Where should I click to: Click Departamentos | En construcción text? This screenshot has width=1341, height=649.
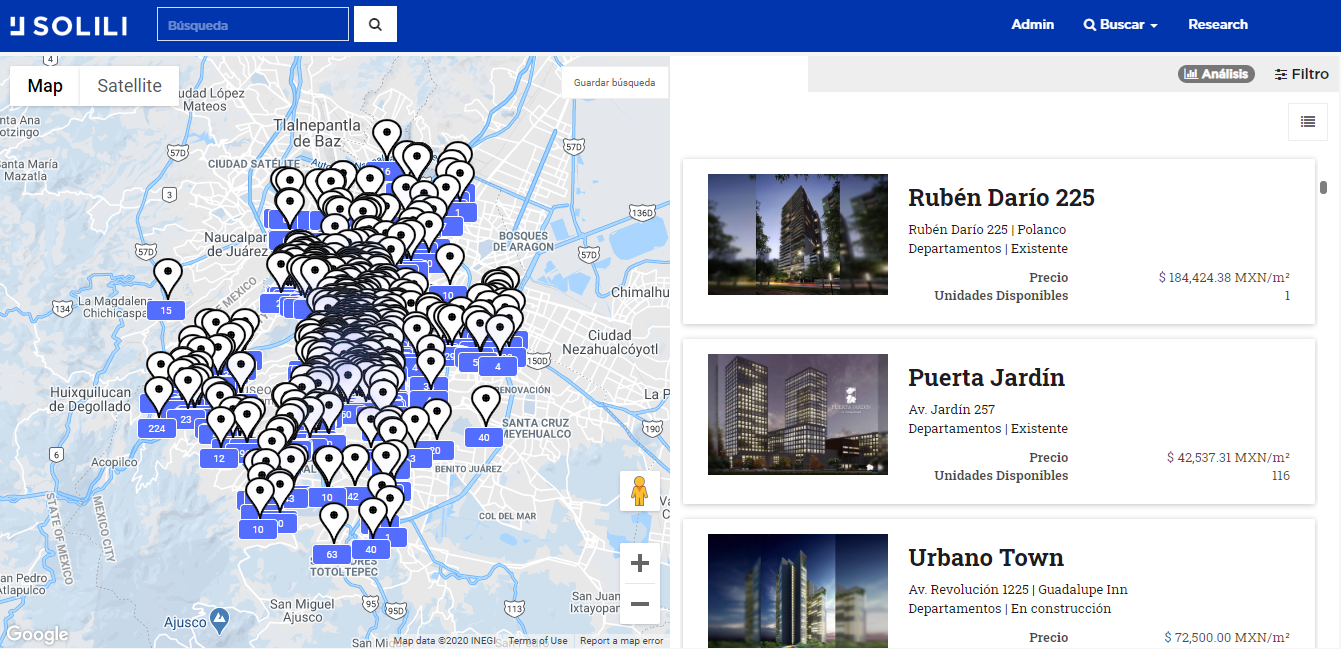[1009, 608]
